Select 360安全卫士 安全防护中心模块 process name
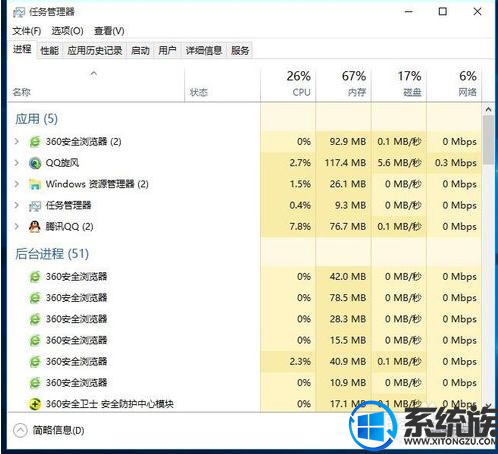This screenshot has height=454, width=498. point(110,404)
